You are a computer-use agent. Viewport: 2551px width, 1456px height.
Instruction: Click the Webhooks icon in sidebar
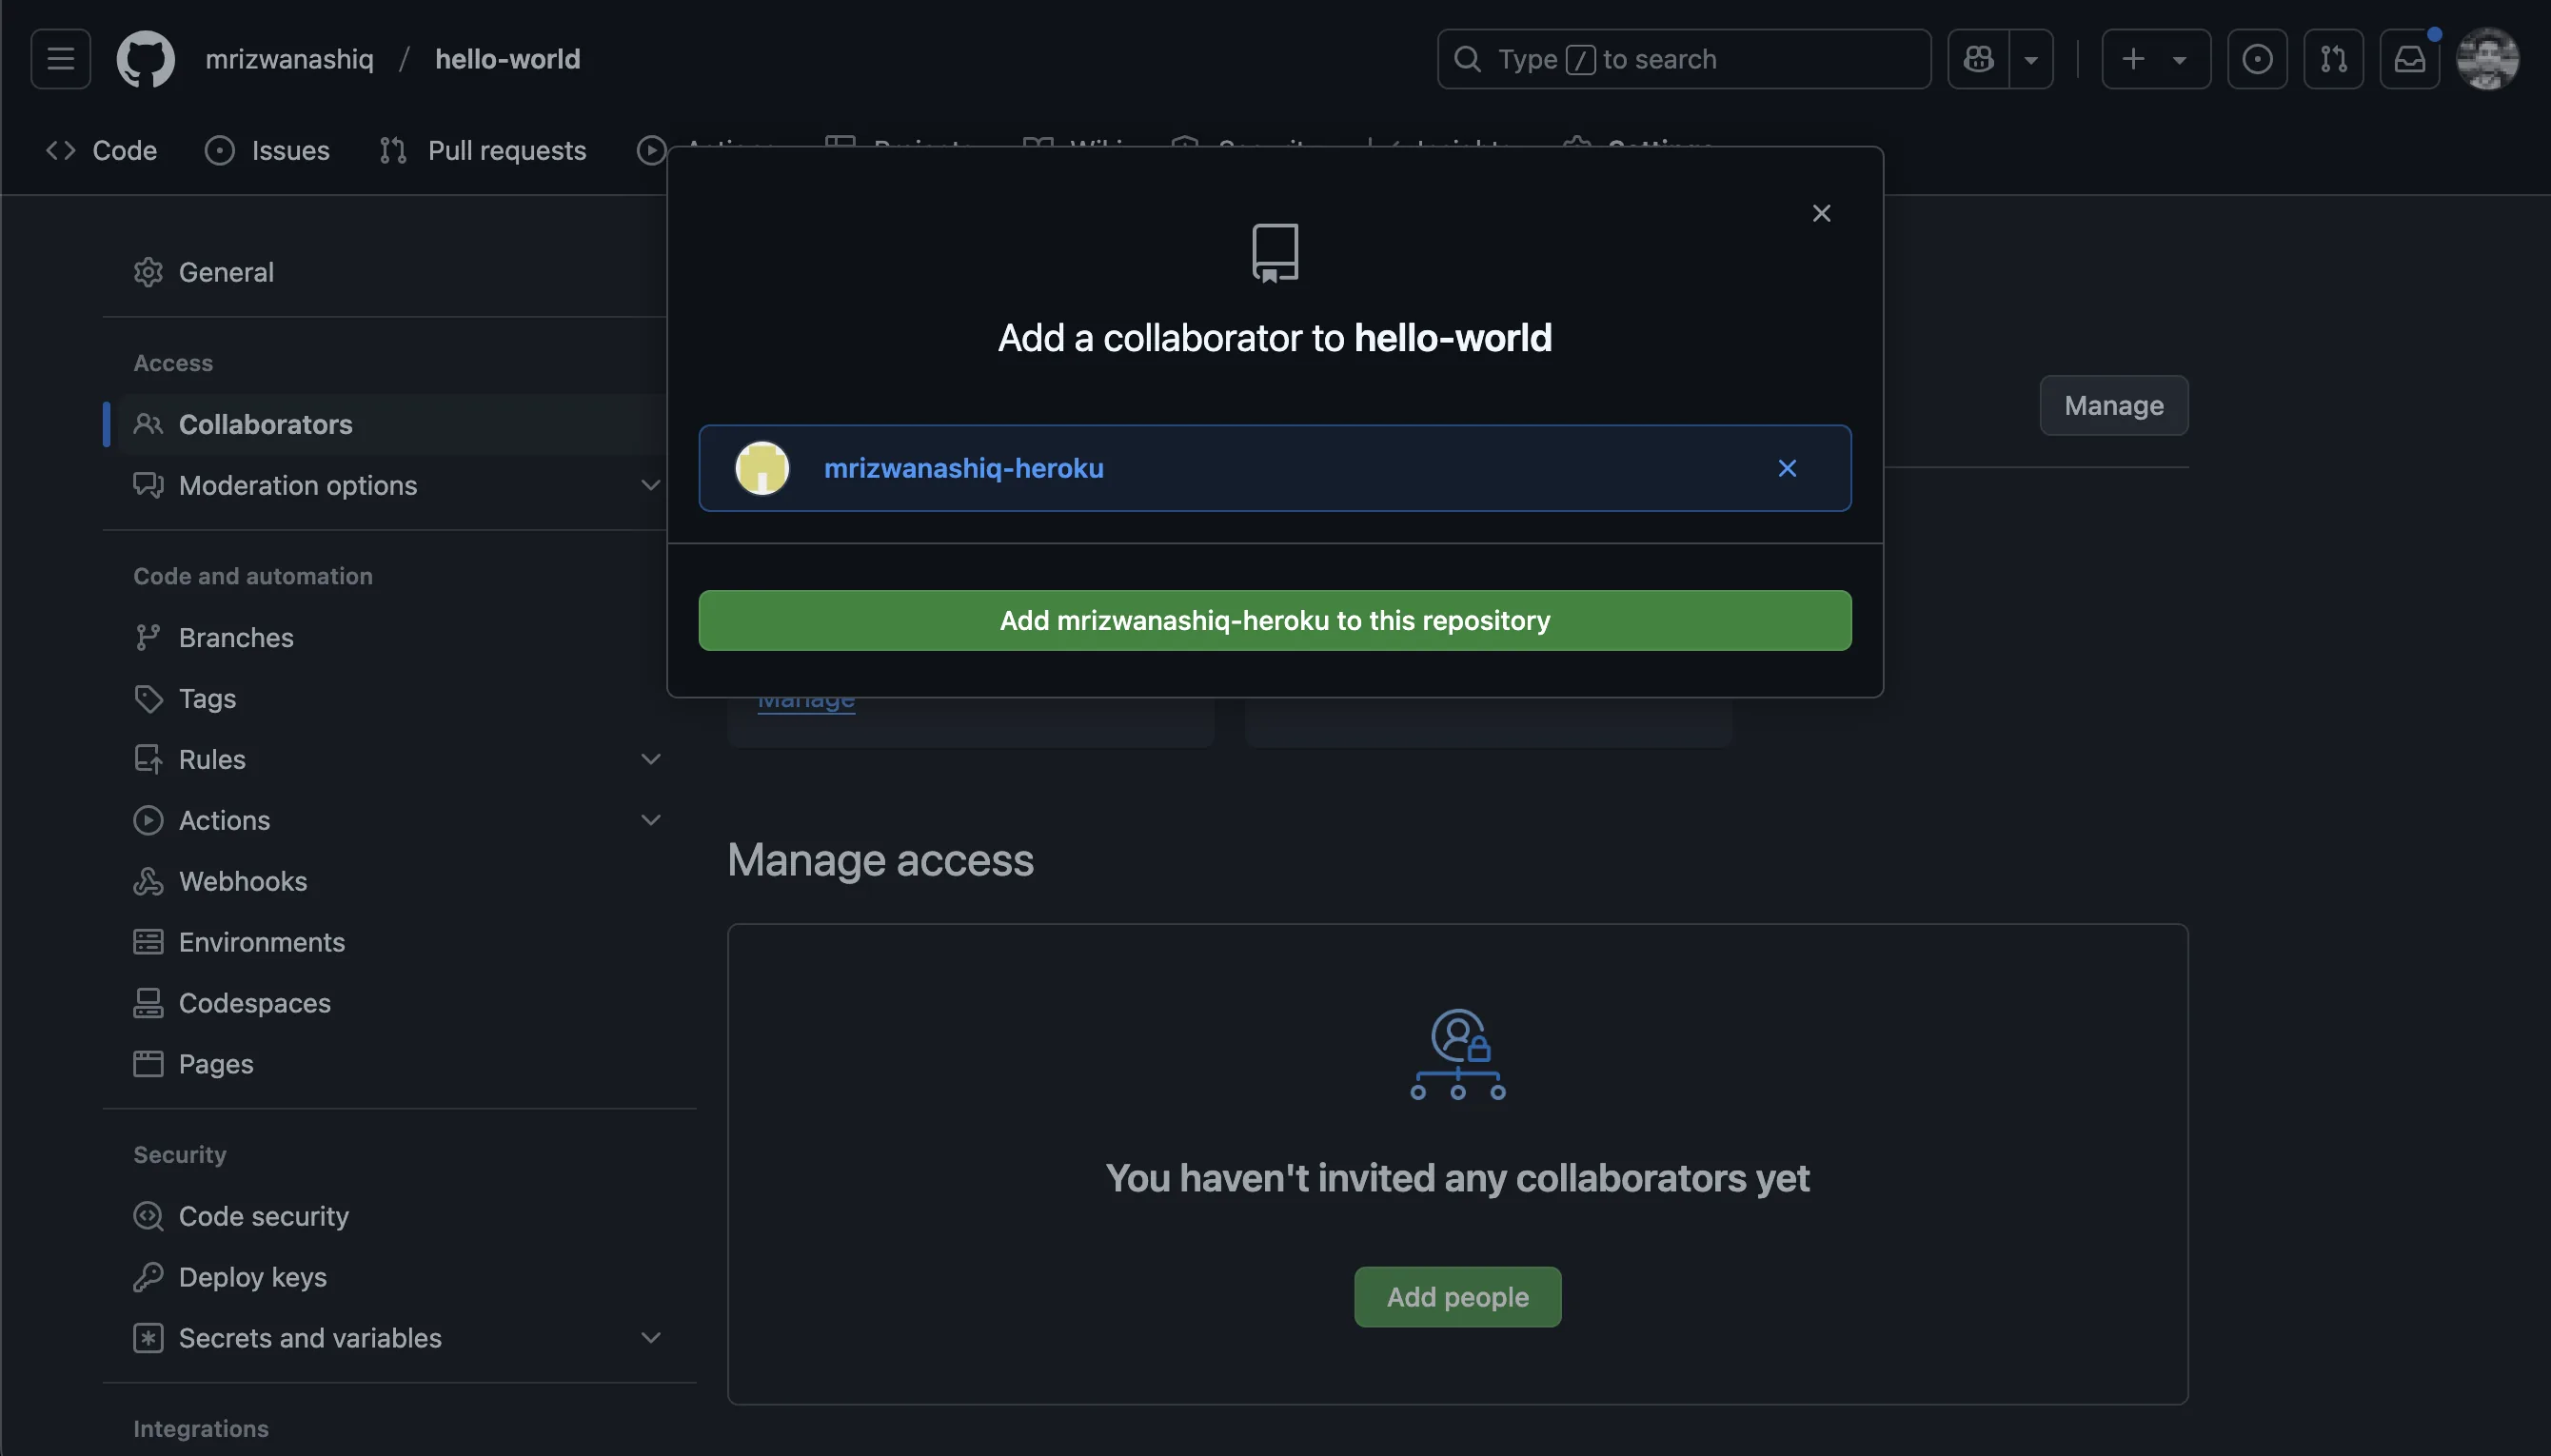coord(148,881)
